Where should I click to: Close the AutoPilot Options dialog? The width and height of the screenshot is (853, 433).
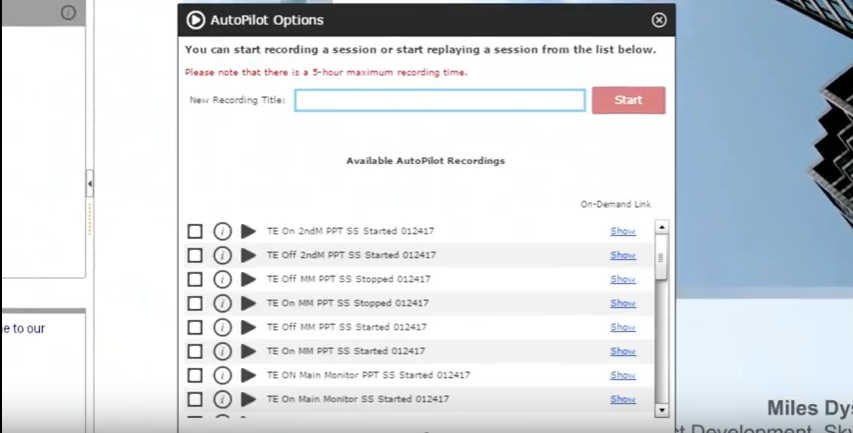pyautogui.click(x=658, y=20)
